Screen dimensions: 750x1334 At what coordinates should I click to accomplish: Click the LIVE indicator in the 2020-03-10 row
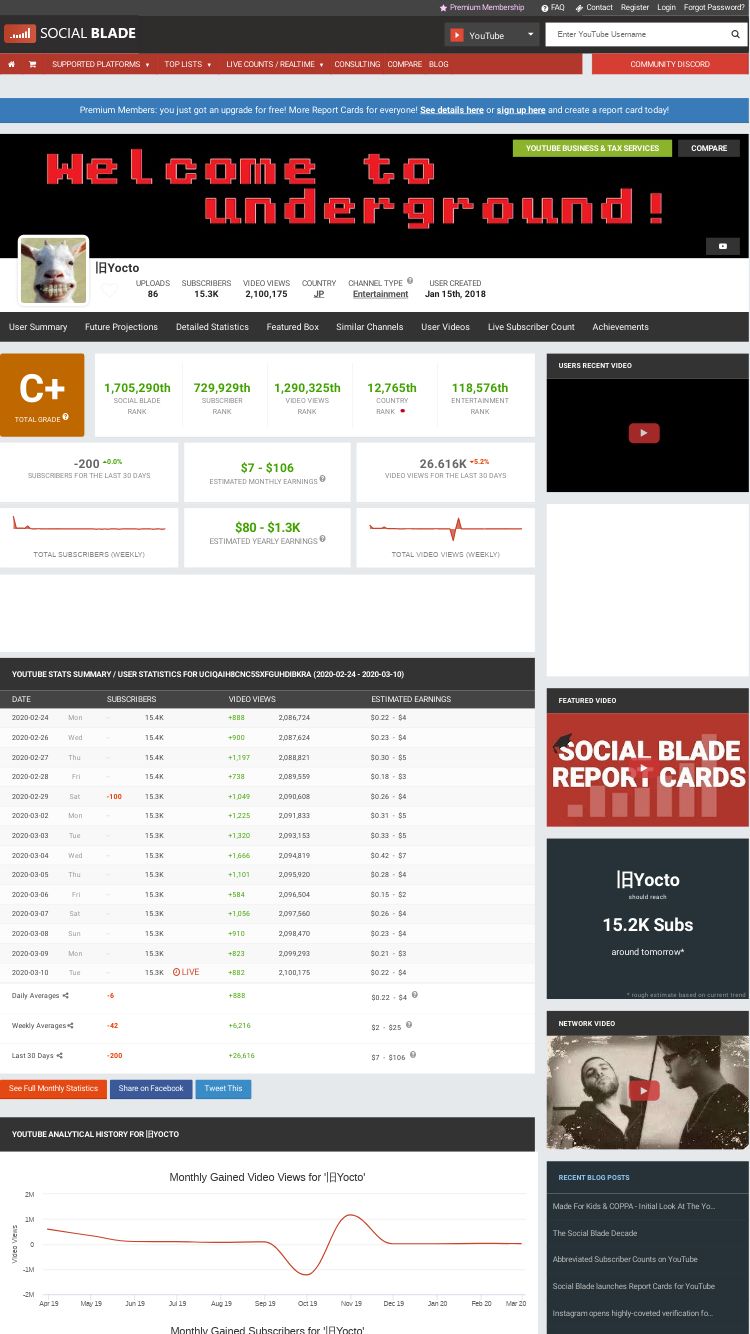186,972
